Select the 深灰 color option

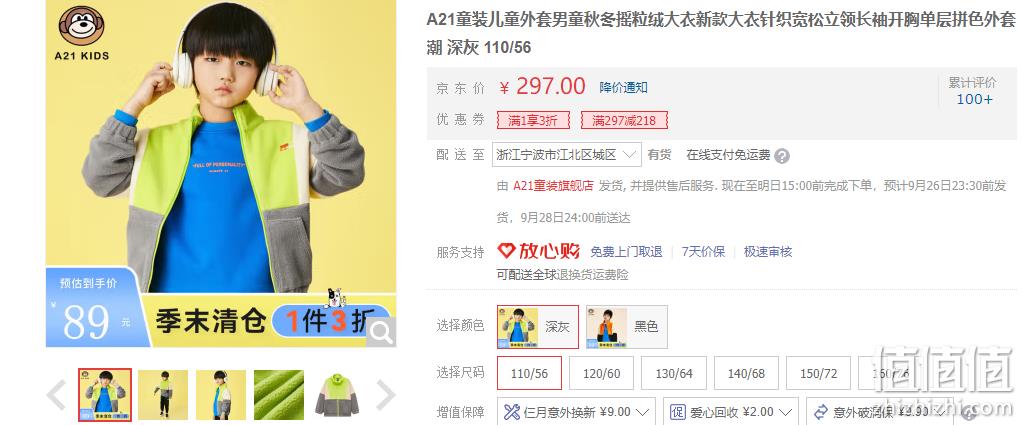click(x=538, y=327)
